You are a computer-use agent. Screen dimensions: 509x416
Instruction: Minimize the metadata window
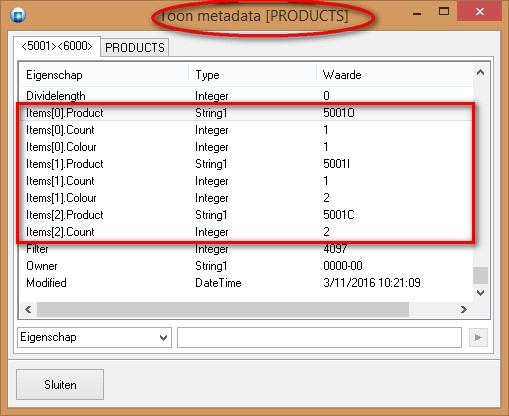coord(417,13)
